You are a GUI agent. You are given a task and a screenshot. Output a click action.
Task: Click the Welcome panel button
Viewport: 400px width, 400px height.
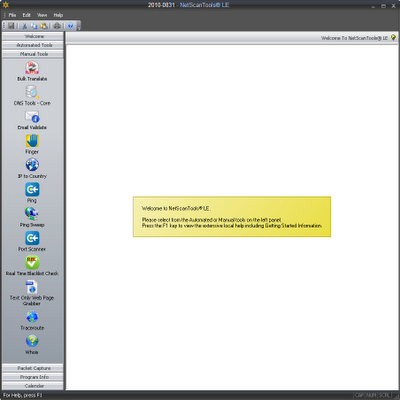pyautogui.click(x=33, y=36)
